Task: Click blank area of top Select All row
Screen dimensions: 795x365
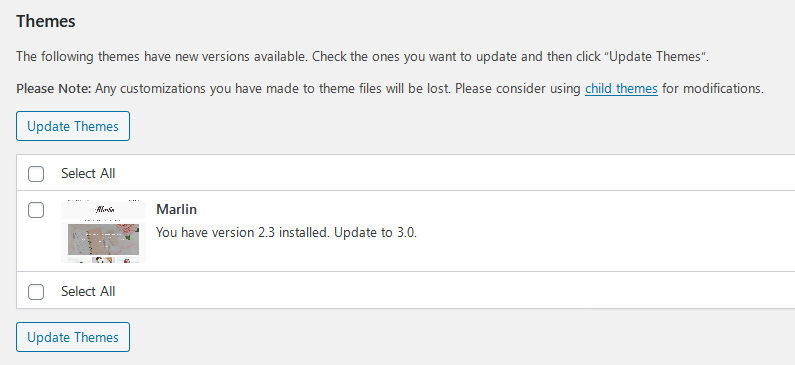Action: [456, 173]
